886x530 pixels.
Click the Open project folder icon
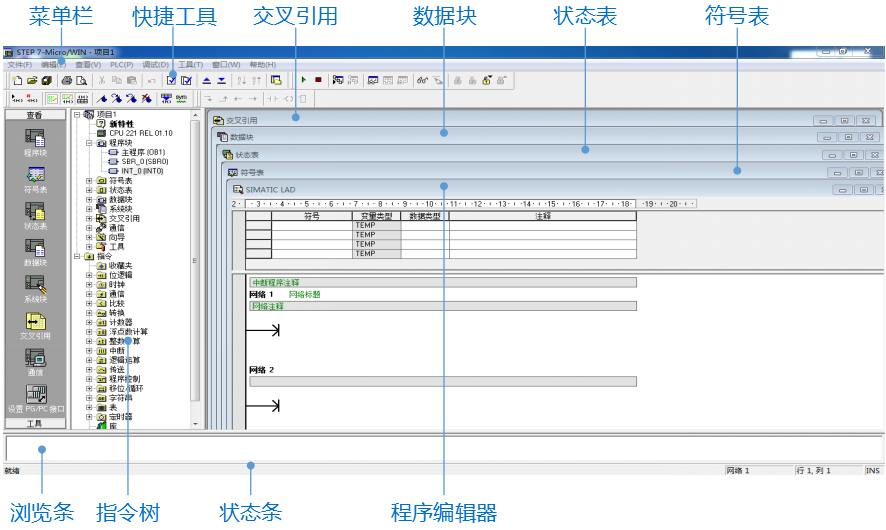tap(32, 80)
